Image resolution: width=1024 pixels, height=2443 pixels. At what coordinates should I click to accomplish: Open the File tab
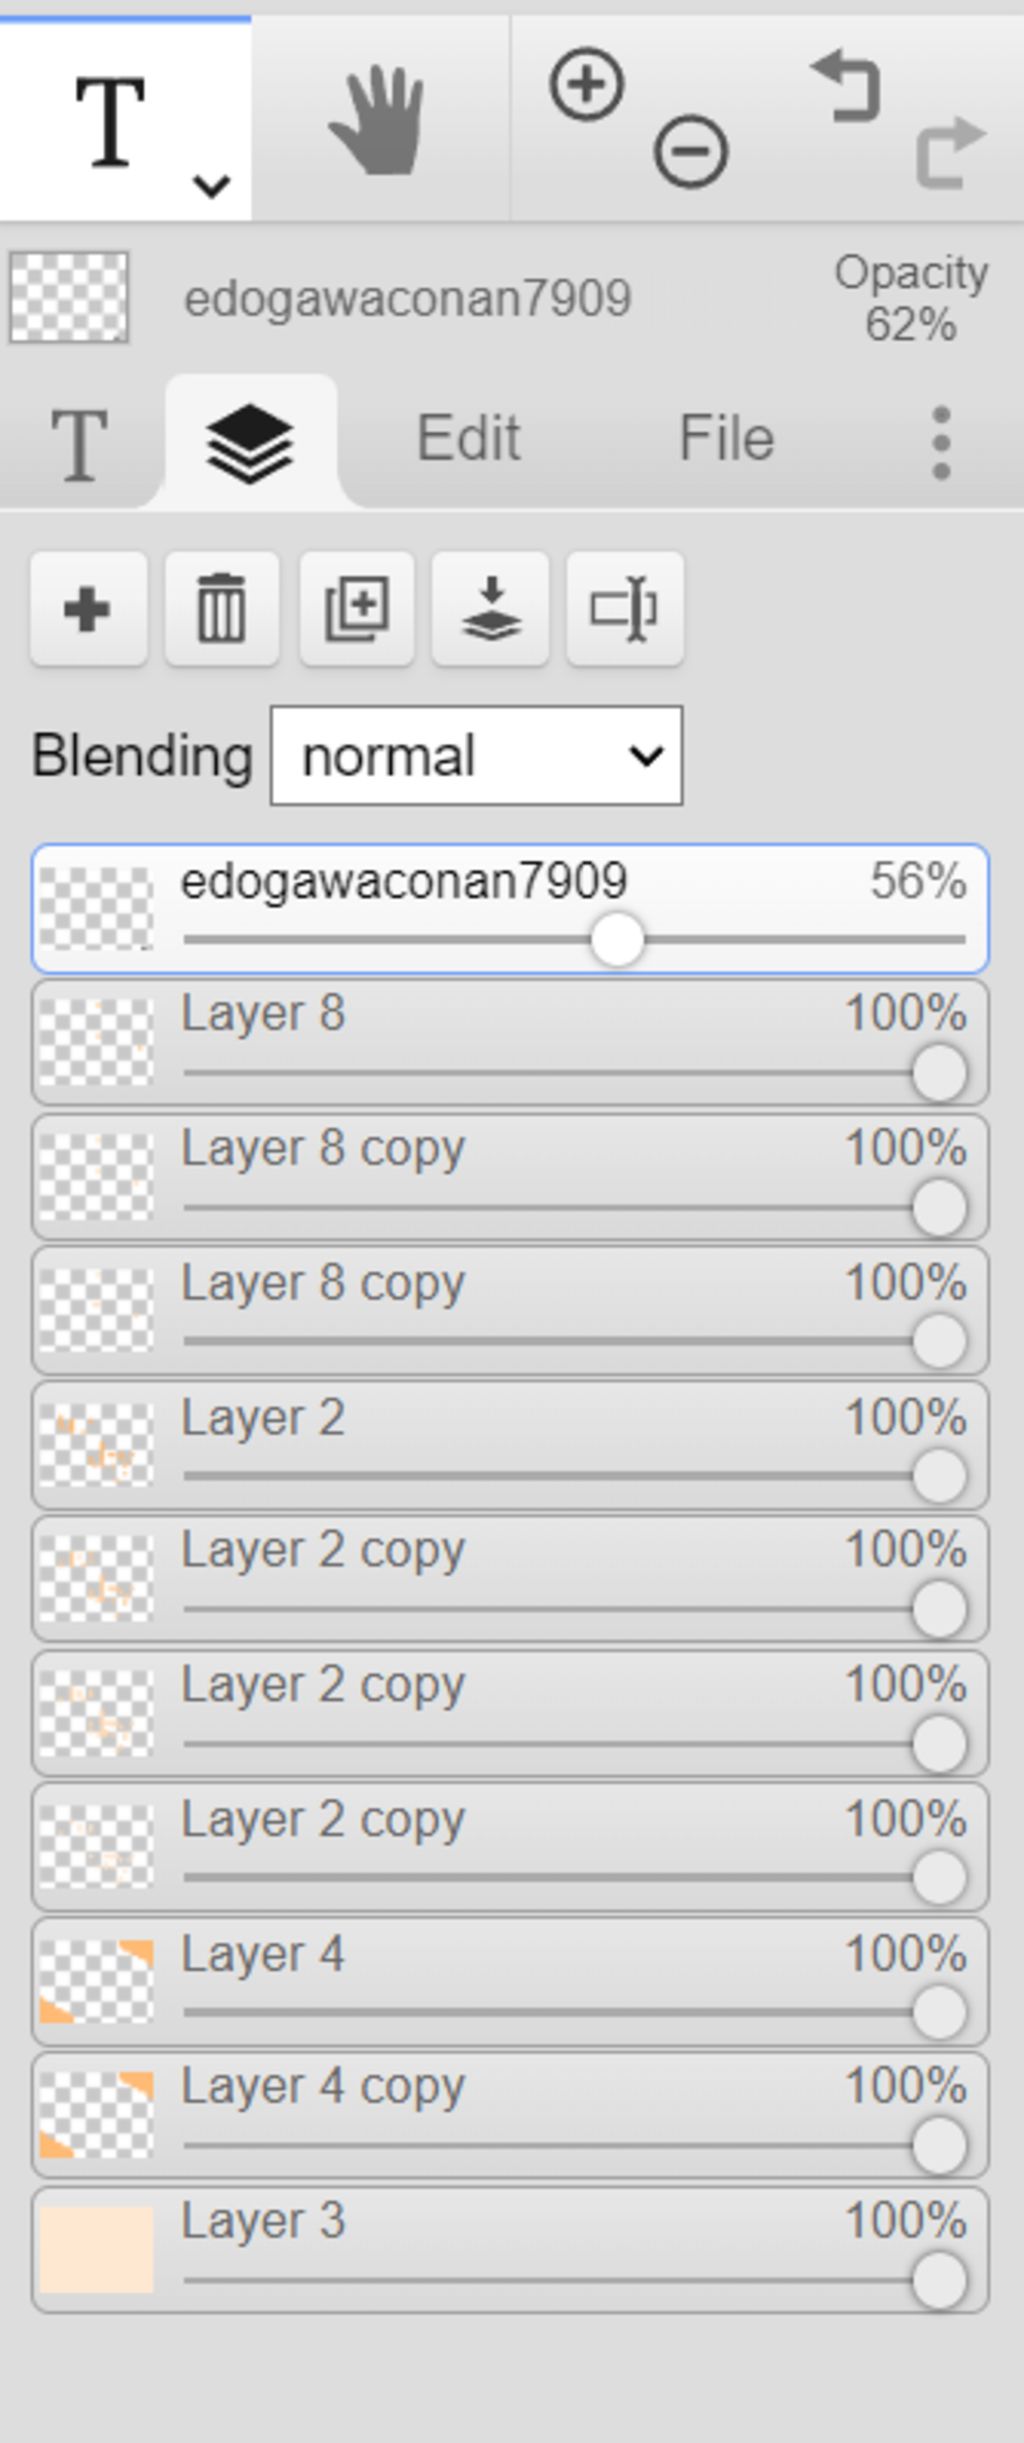tap(727, 438)
